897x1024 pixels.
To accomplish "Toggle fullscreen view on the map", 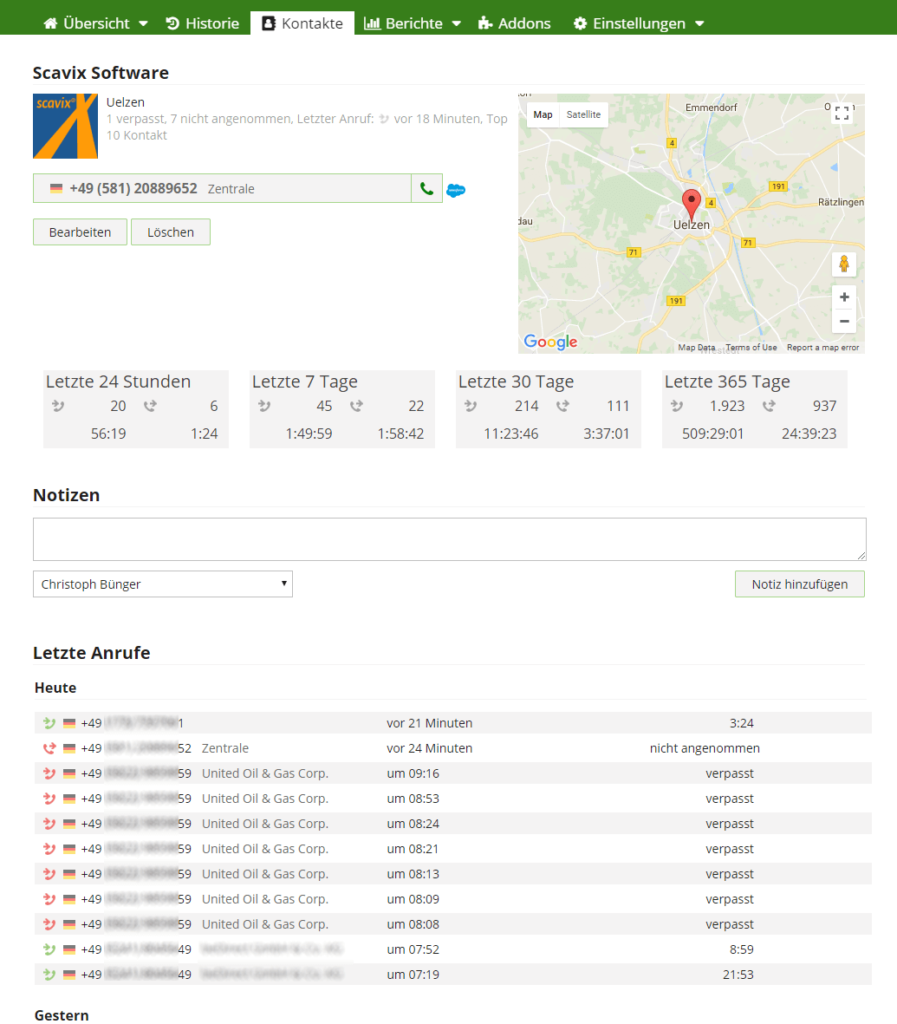I will (x=842, y=114).
